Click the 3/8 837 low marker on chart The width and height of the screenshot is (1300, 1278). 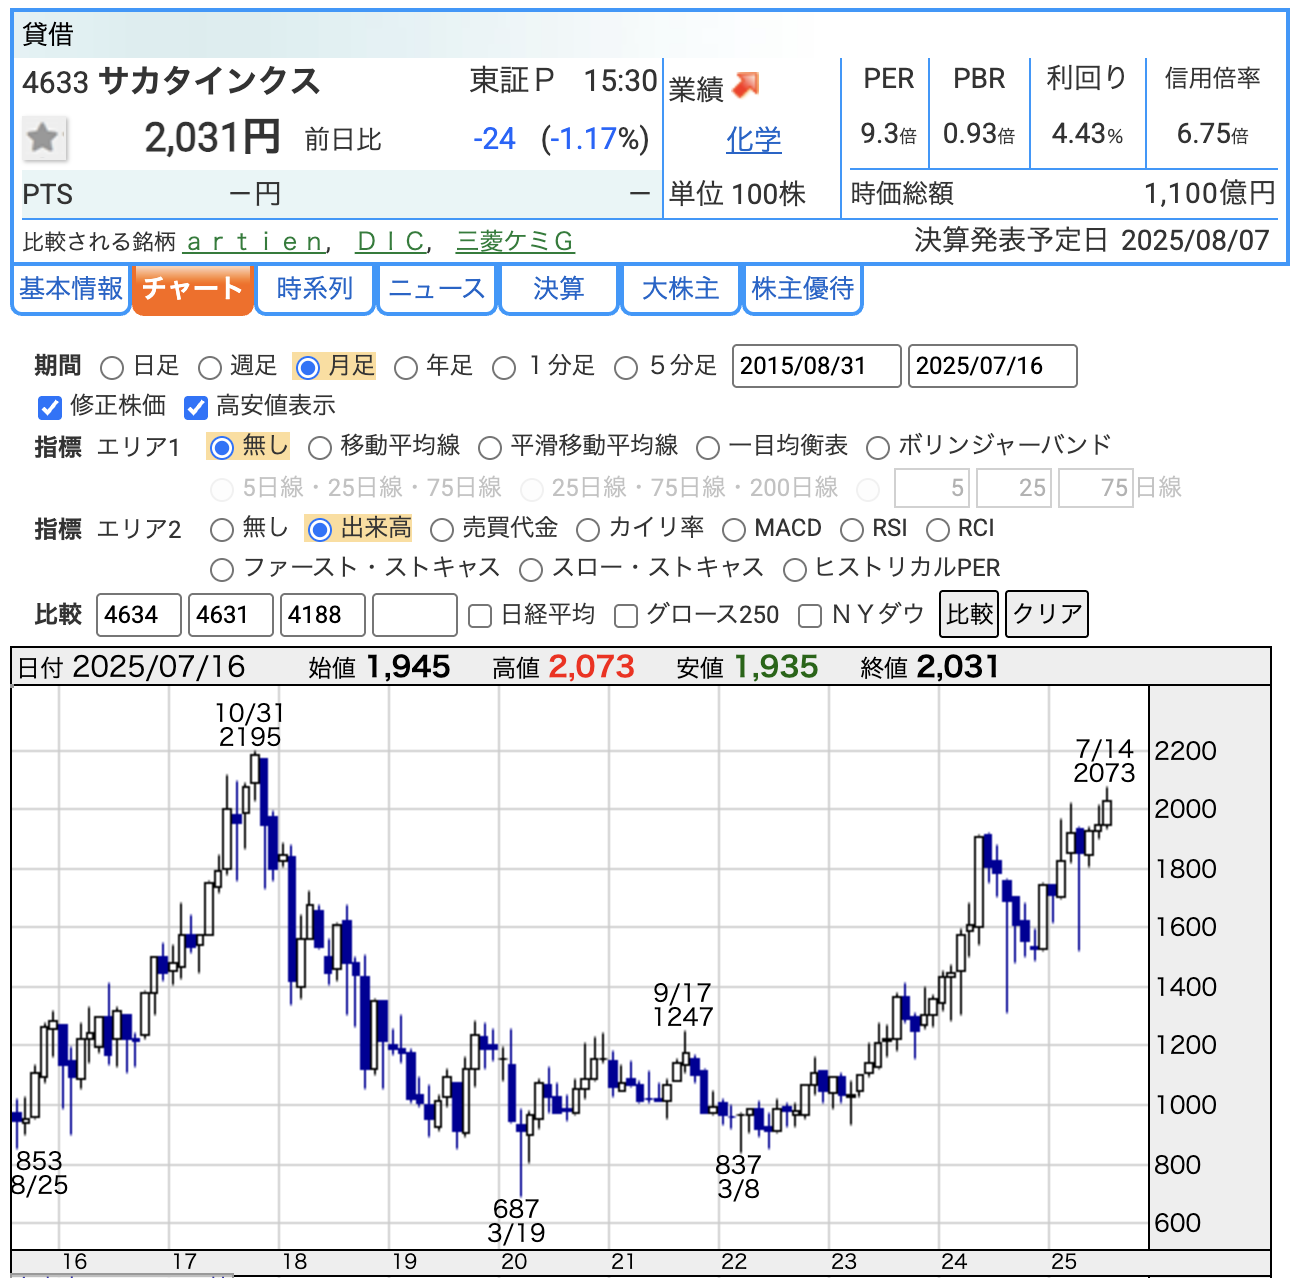point(738,1177)
